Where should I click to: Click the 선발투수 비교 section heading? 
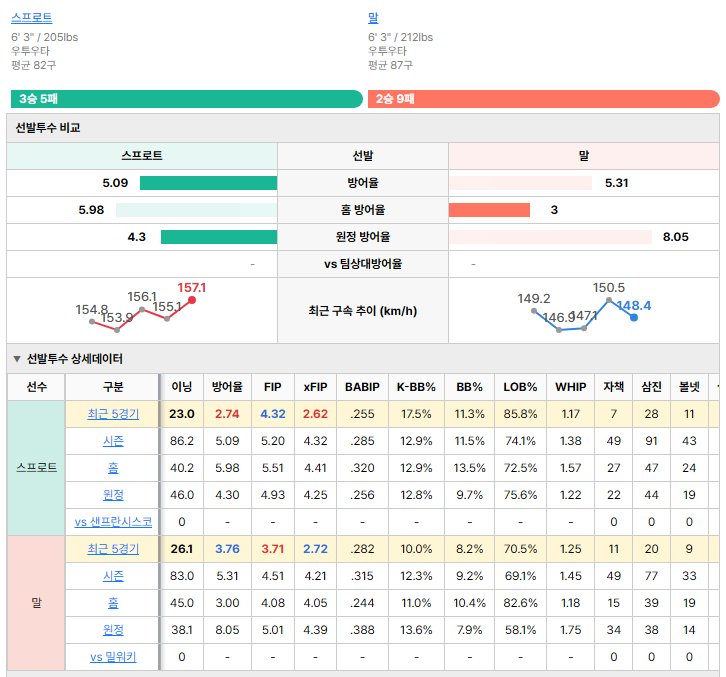click(48, 128)
